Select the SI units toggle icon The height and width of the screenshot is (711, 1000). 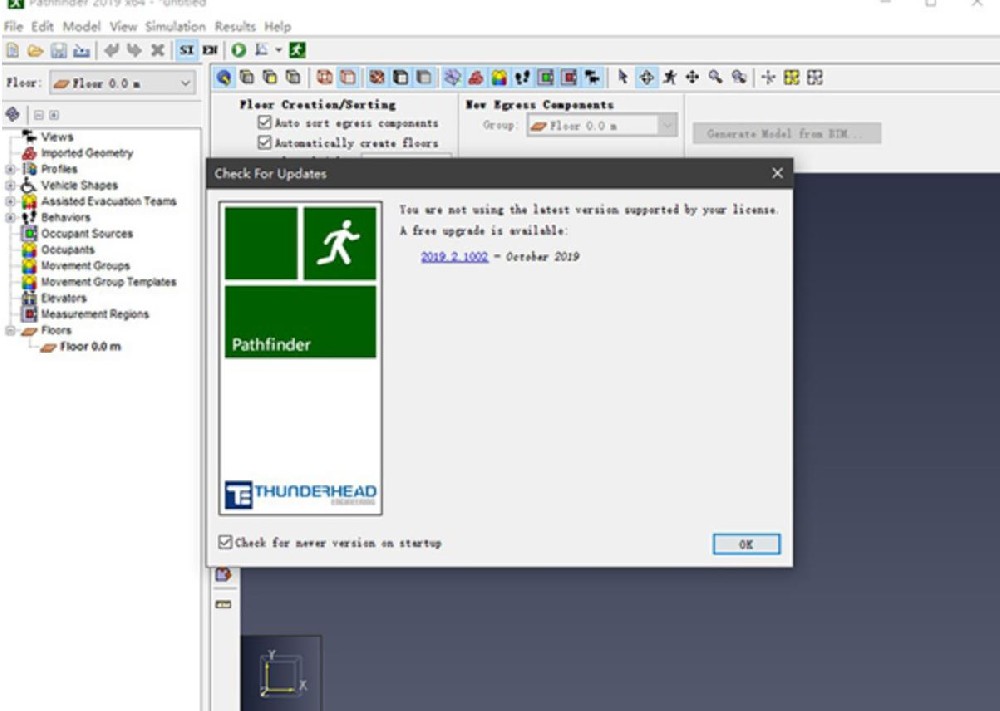tap(187, 50)
